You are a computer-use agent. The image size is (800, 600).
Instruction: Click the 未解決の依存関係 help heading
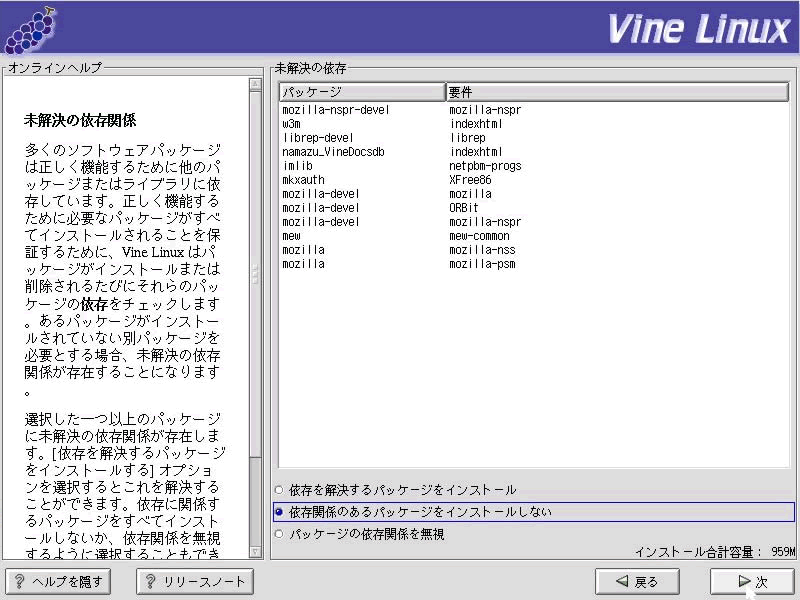pos(80,120)
